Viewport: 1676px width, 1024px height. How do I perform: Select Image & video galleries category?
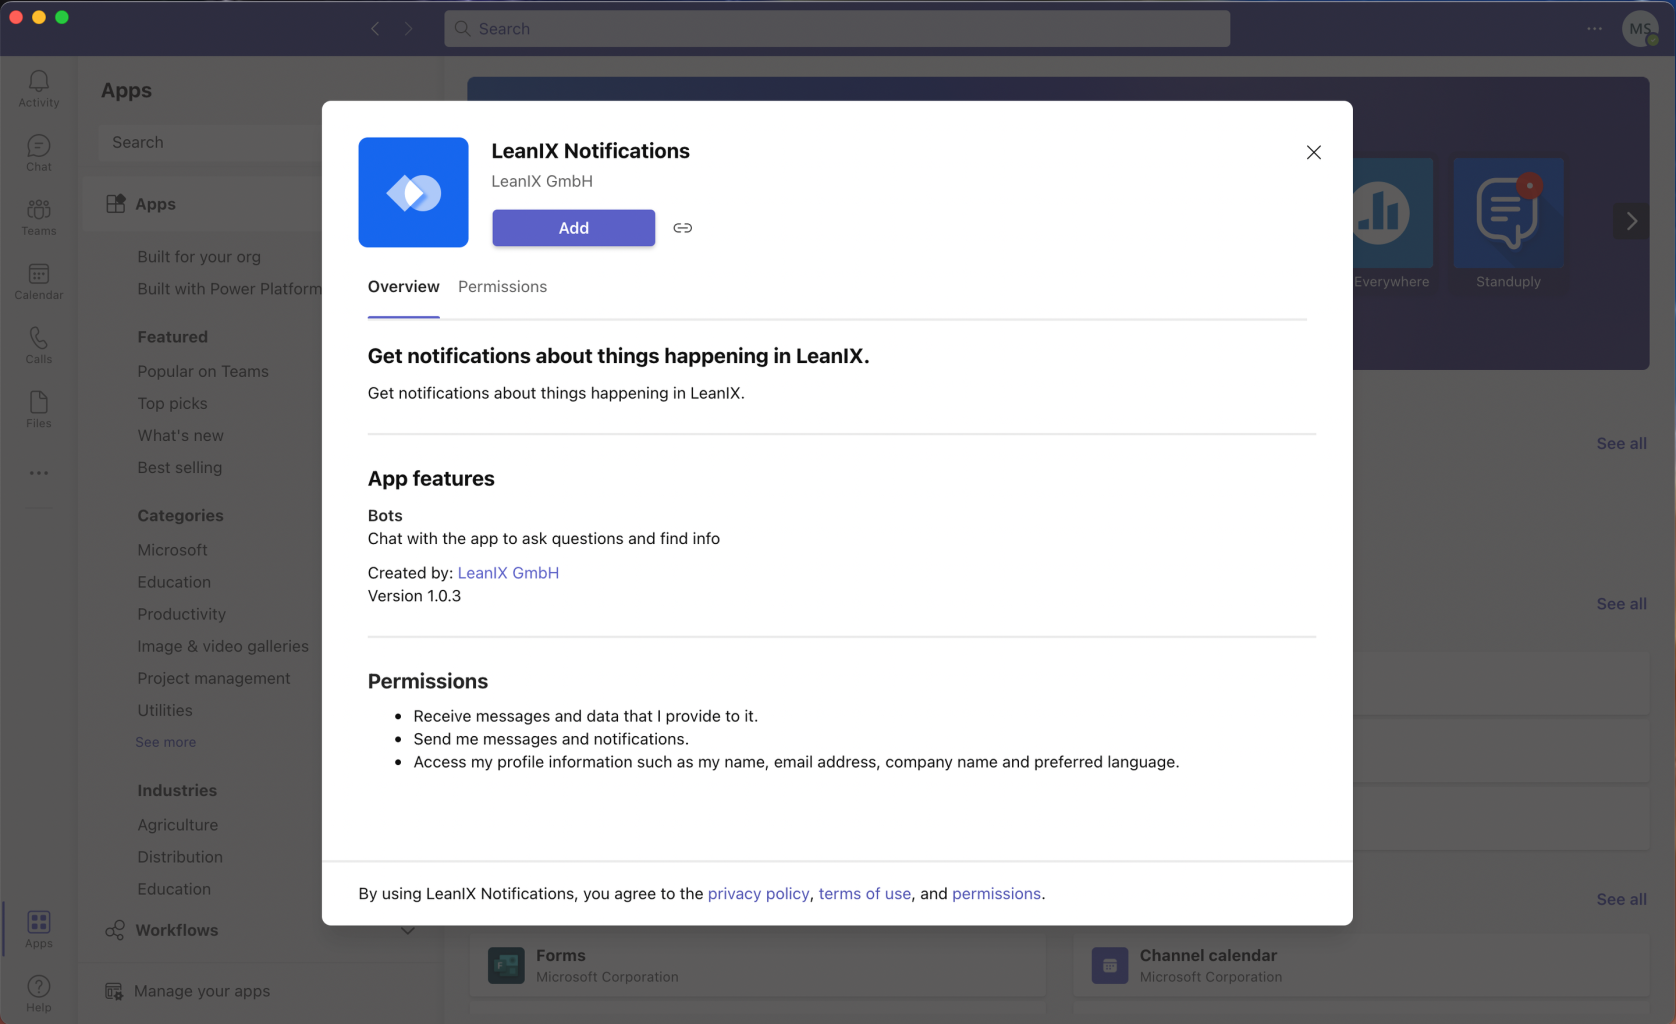(x=223, y=646)
